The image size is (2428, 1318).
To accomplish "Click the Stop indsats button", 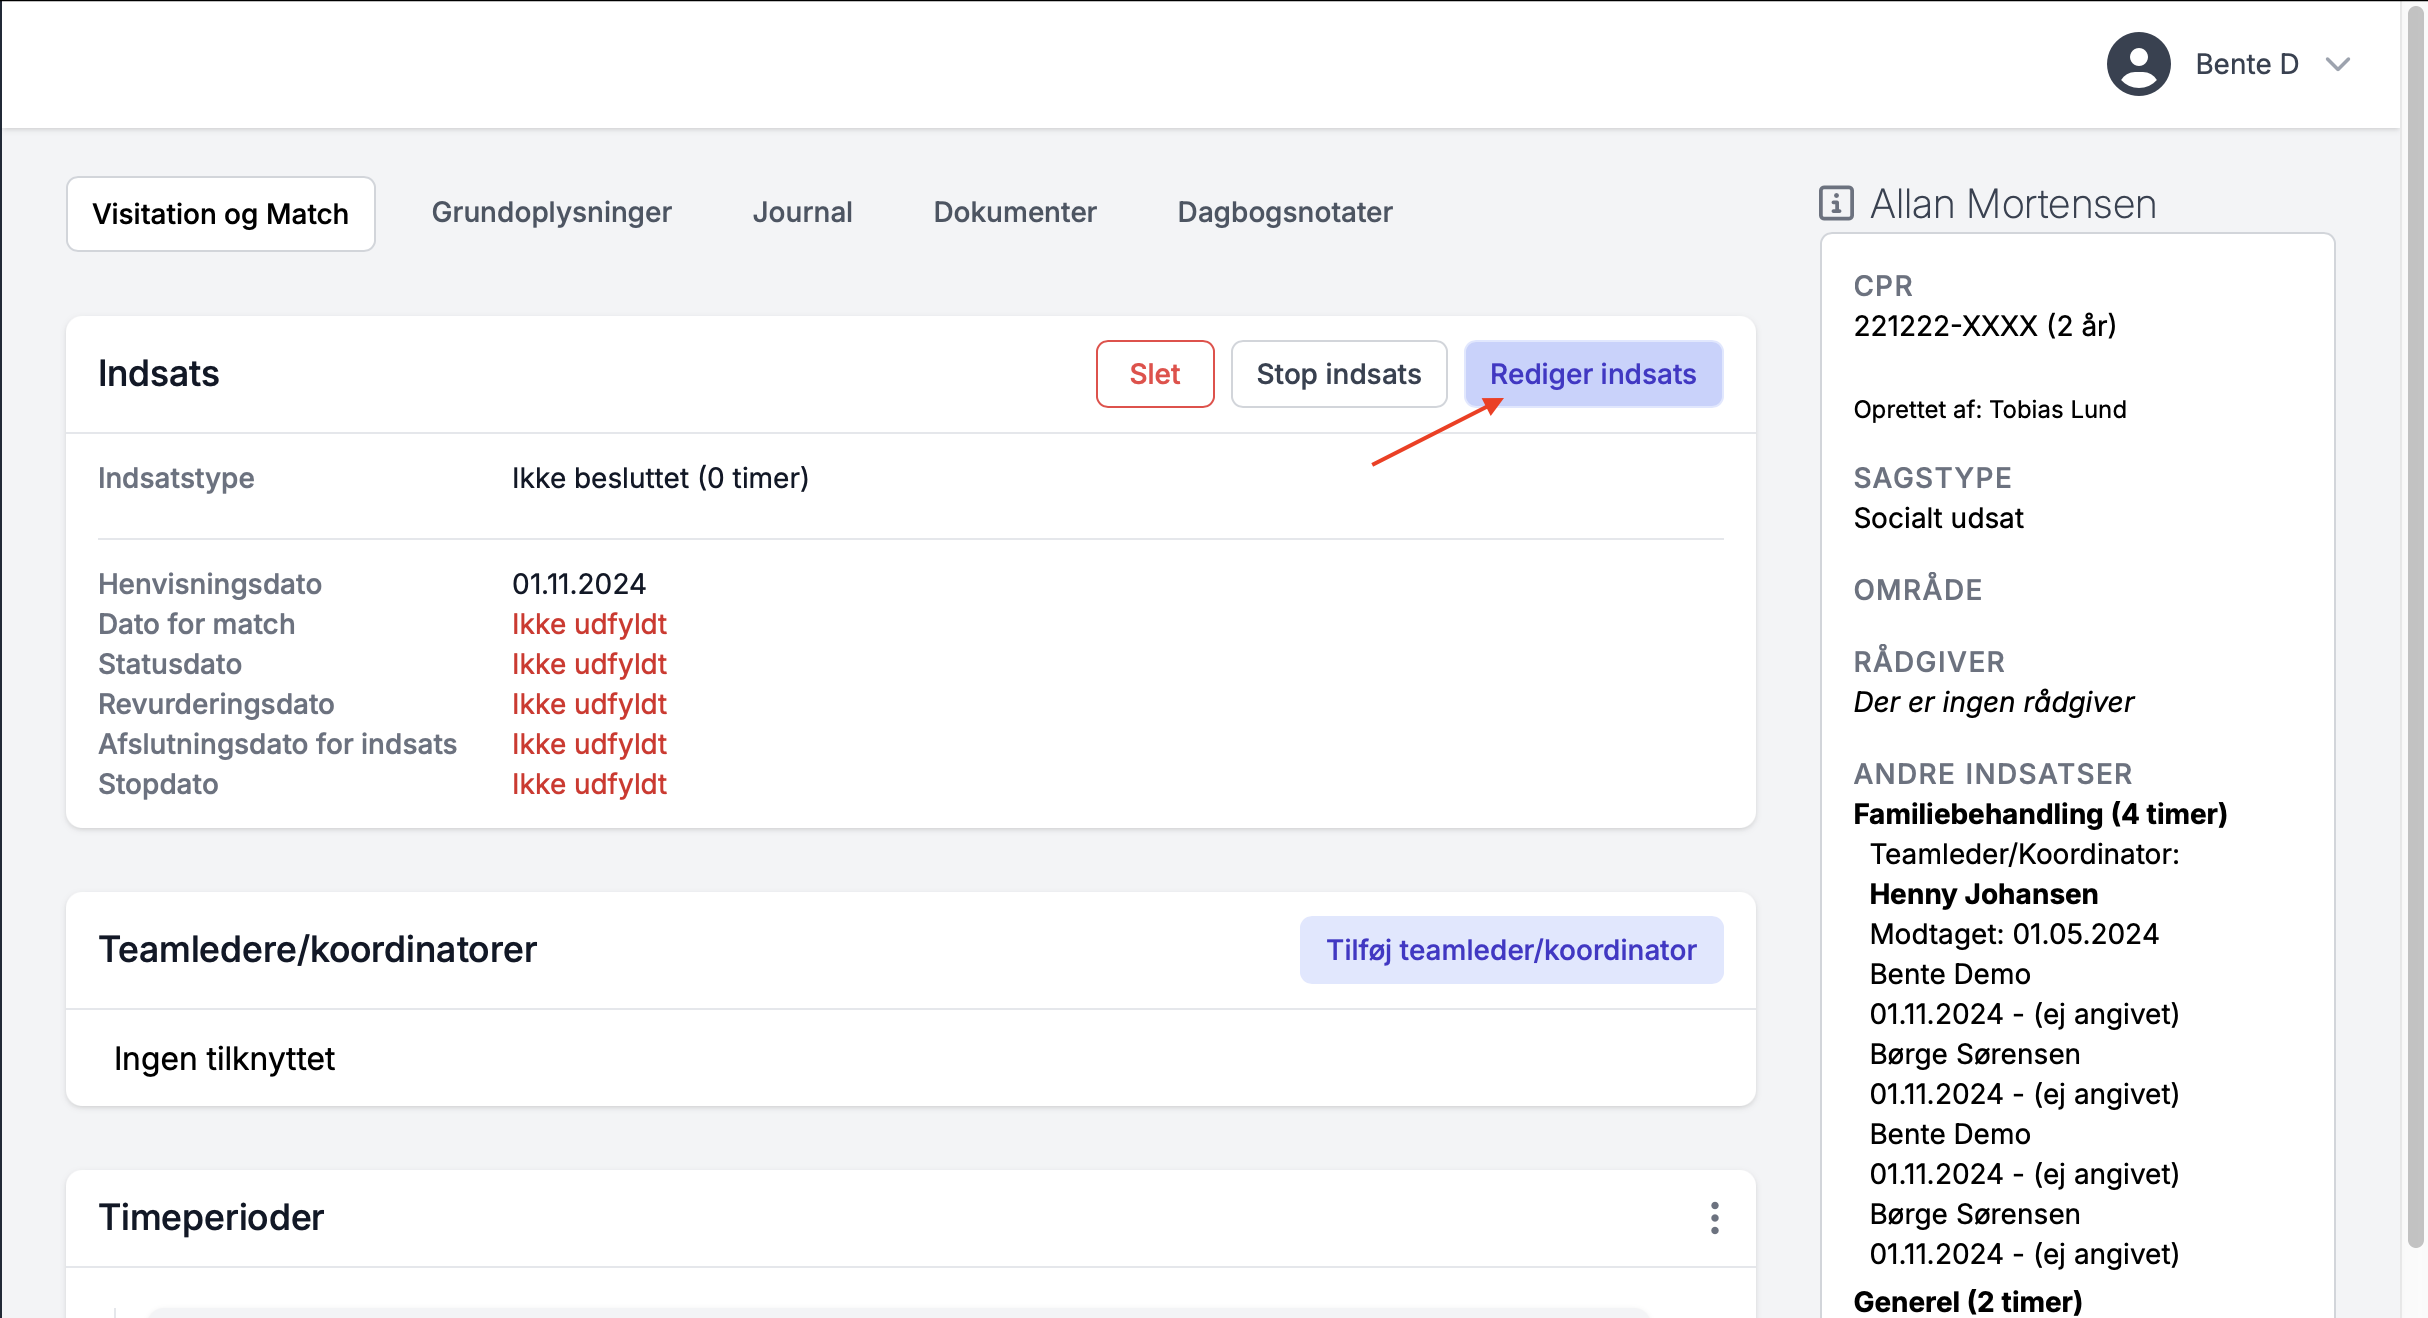I will 1338,374.
